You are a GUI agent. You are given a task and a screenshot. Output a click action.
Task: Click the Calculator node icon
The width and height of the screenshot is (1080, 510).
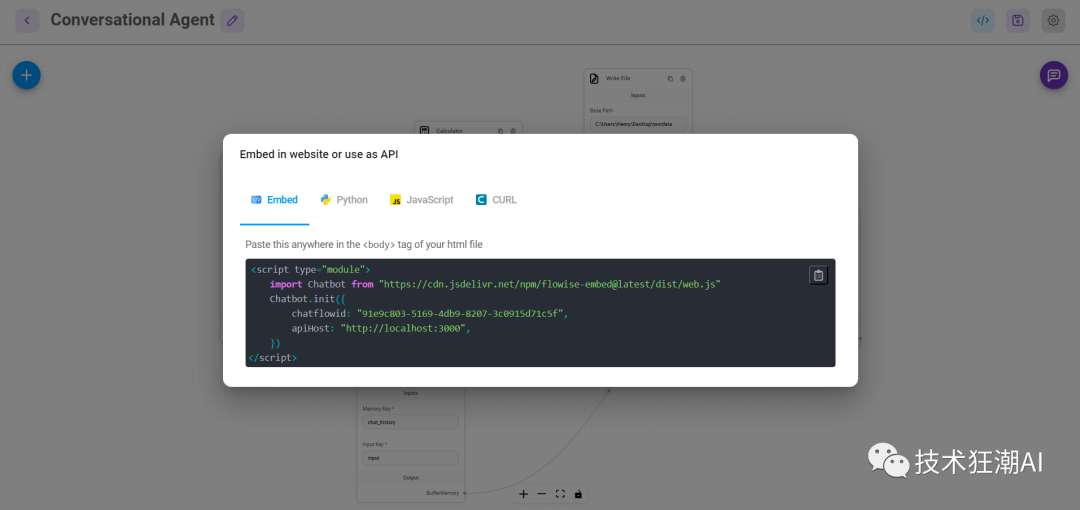click(x=424, y=131)
